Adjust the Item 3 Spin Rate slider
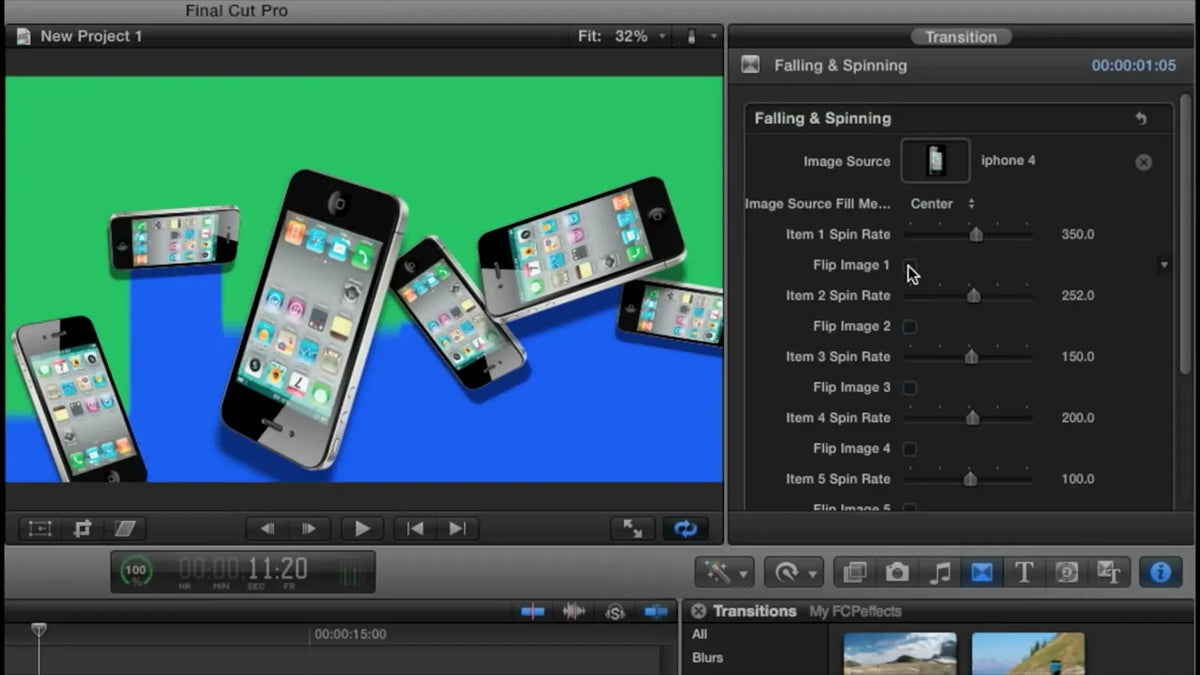 pyautogui.click(x=969, y=357)
